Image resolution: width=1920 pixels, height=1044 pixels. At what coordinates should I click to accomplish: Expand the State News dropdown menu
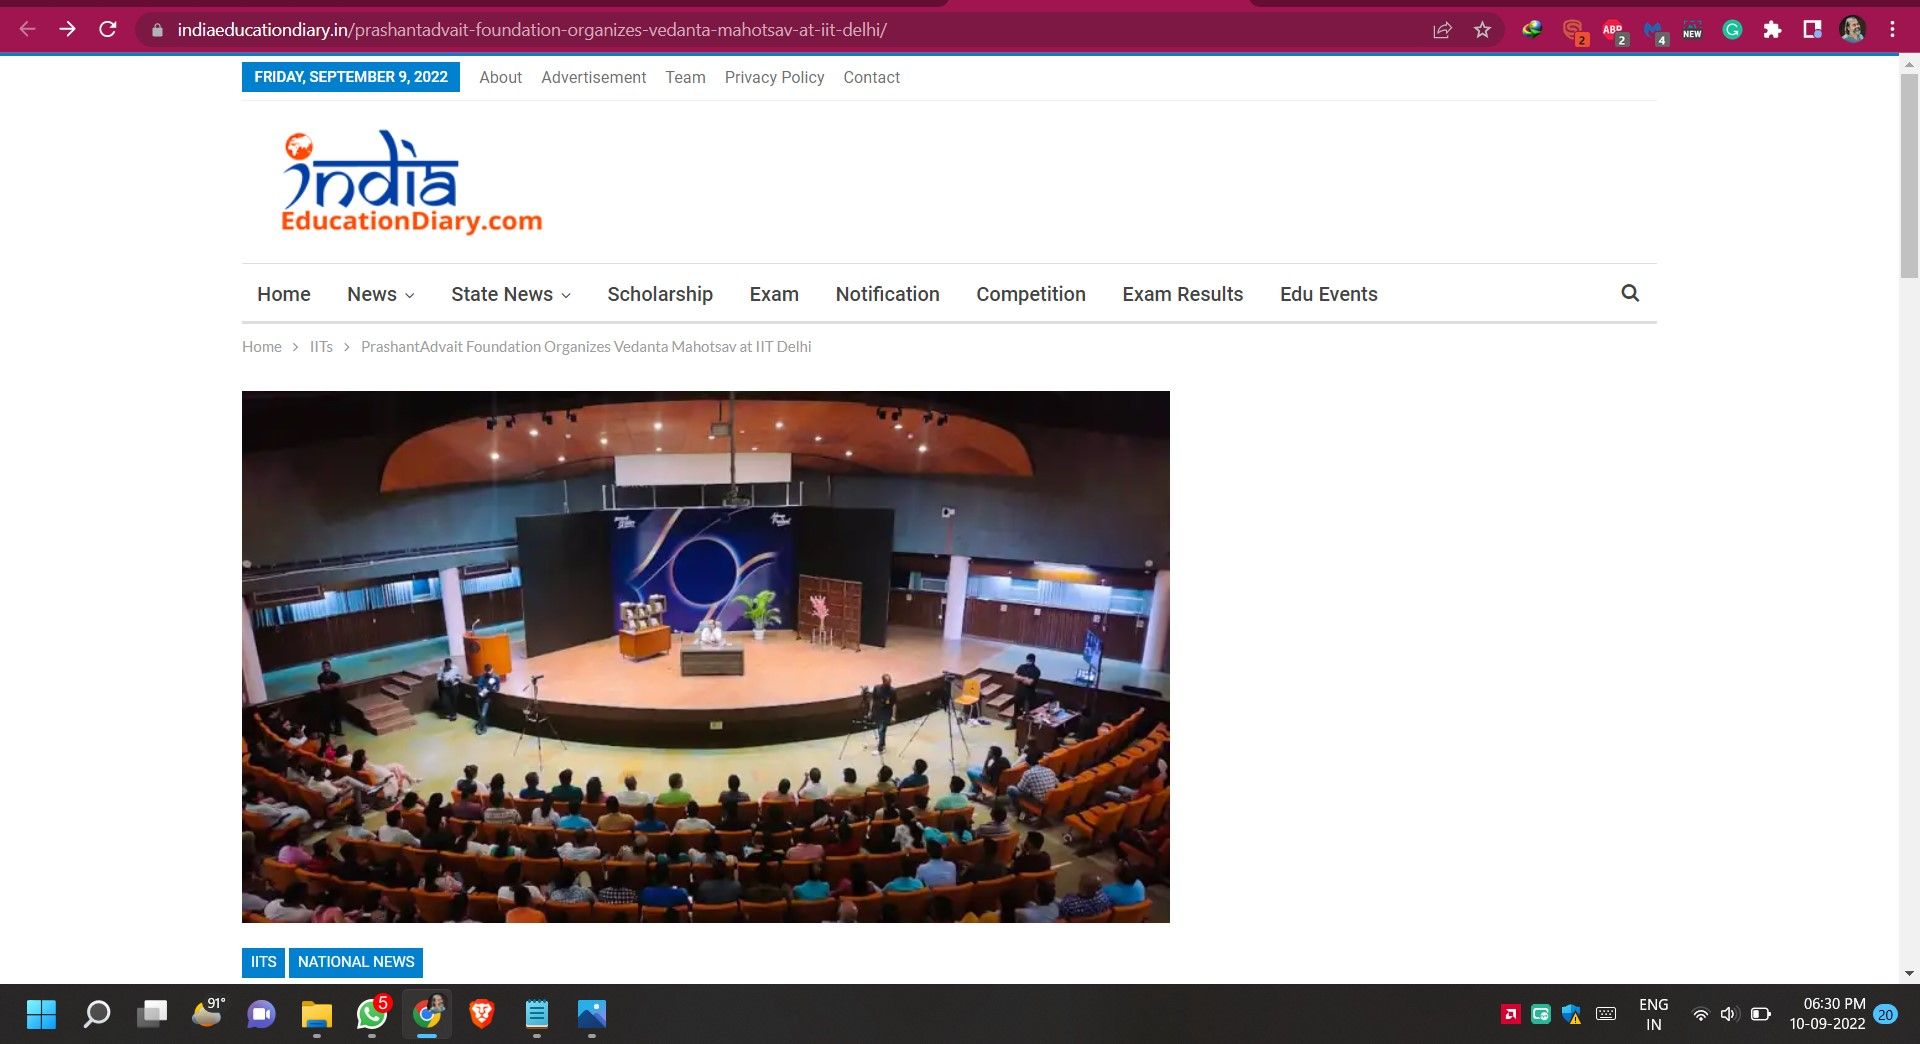510,294
